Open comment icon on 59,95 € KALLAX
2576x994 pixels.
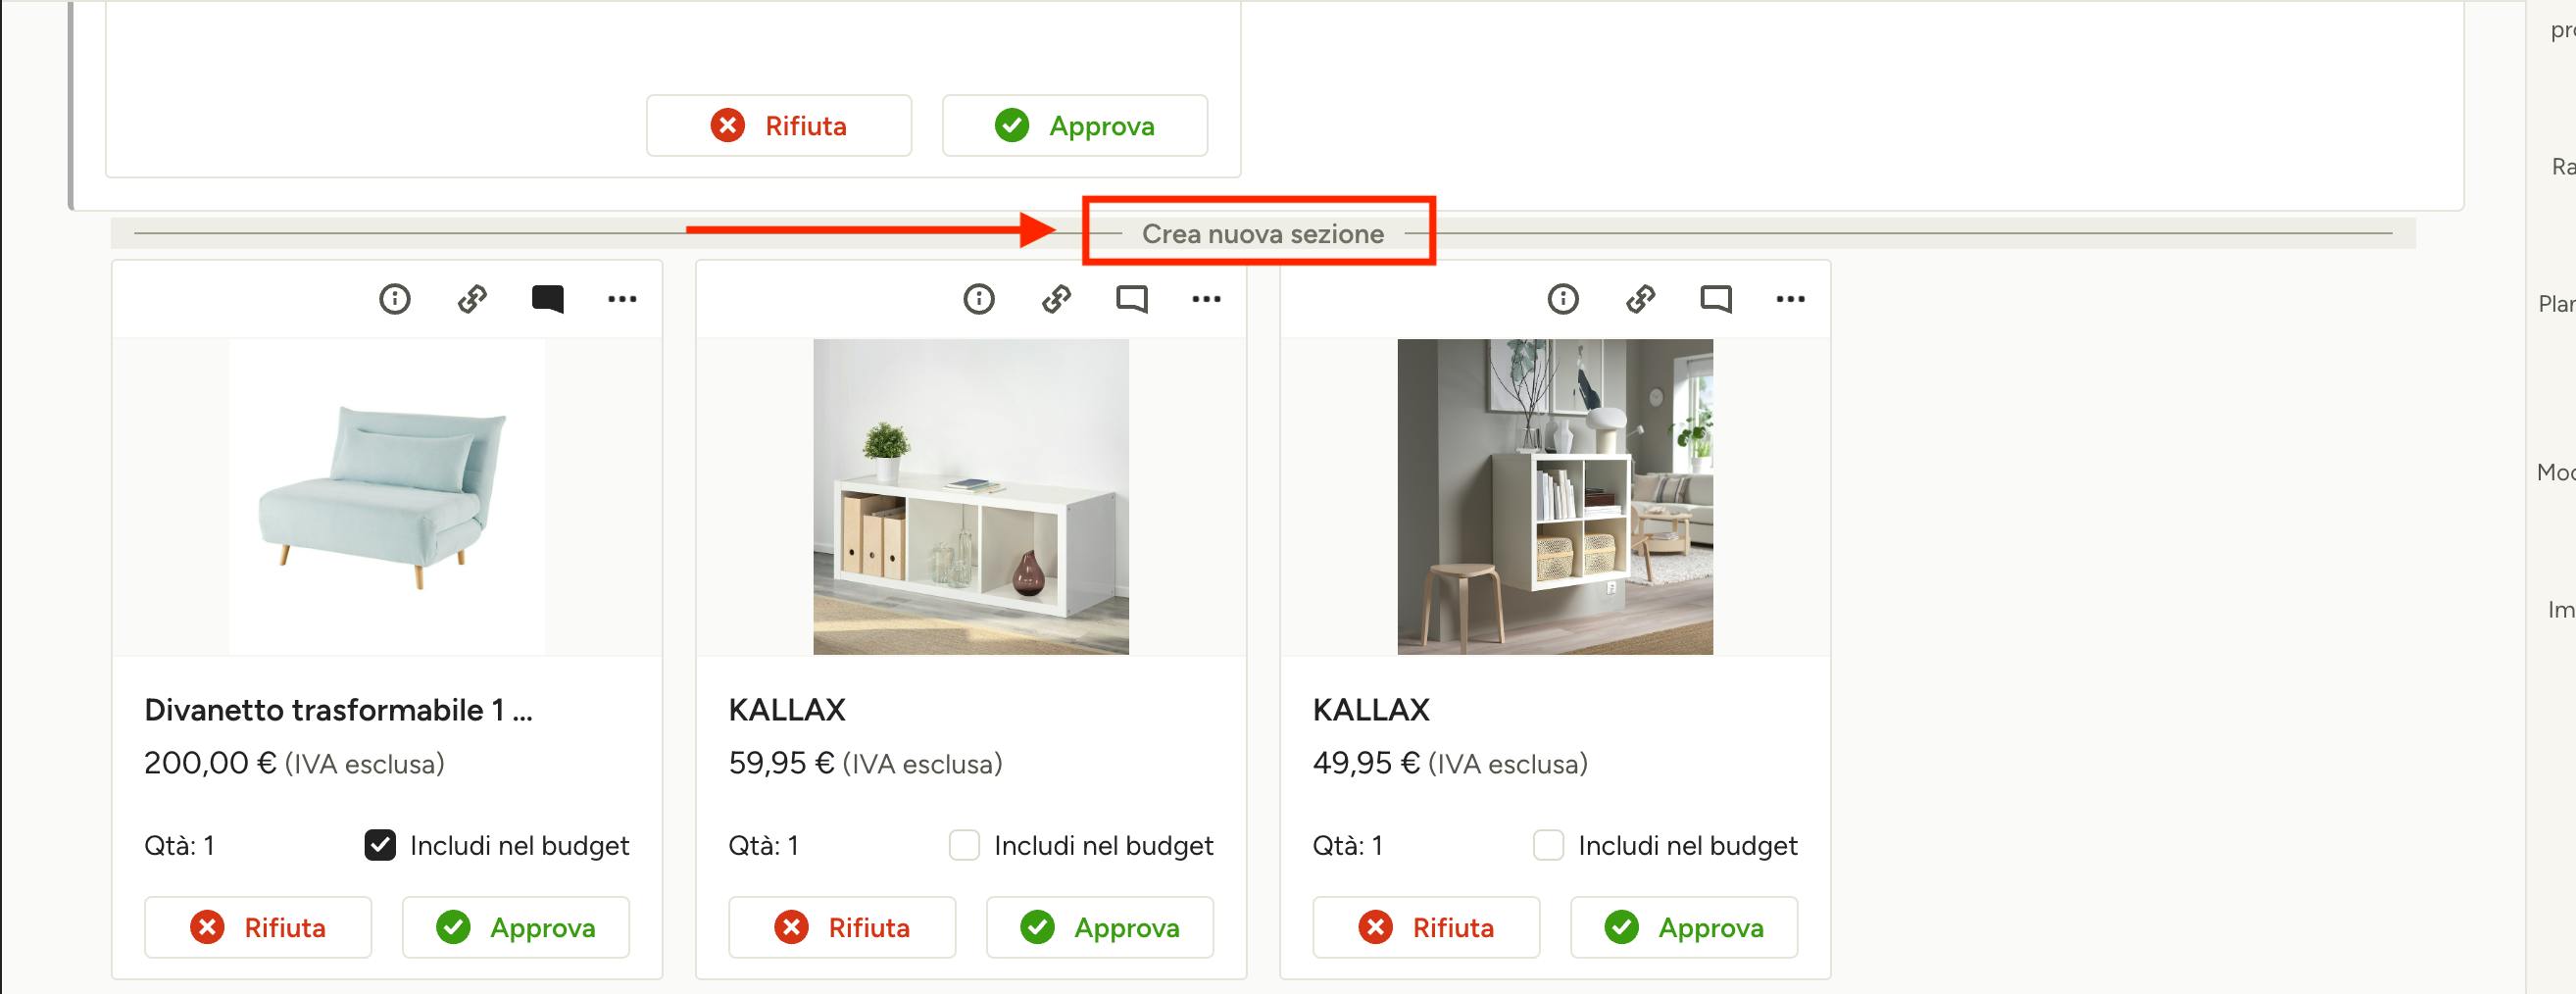pyautogui.click(x=1131, y=299)
